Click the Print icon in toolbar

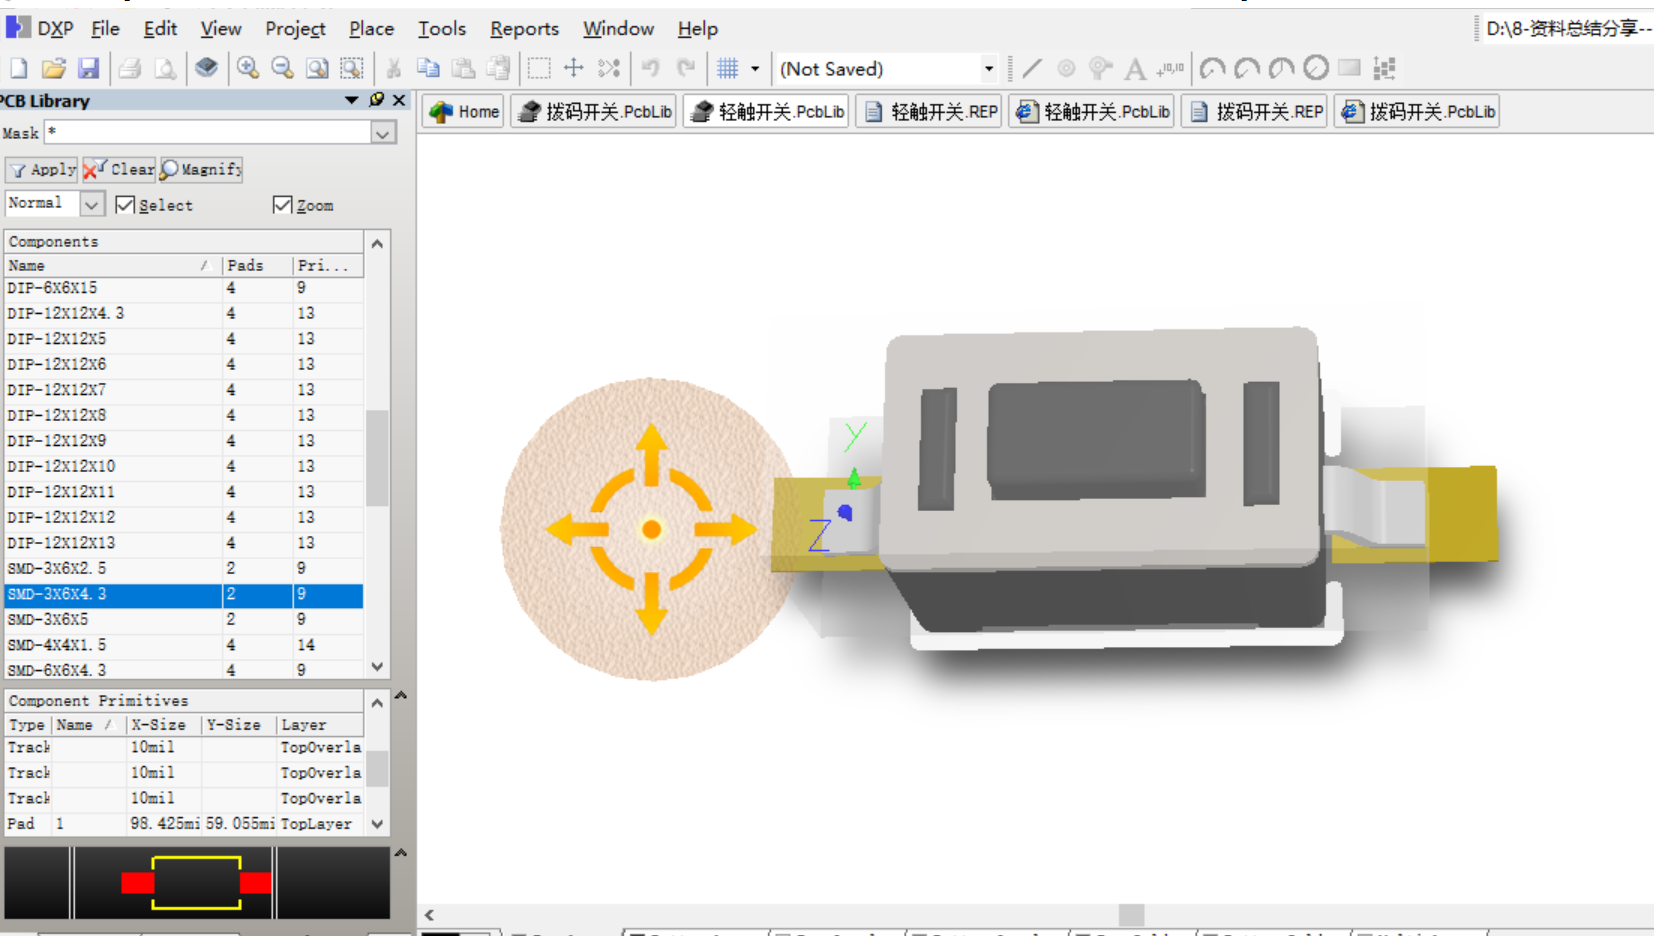coord(129,68)
